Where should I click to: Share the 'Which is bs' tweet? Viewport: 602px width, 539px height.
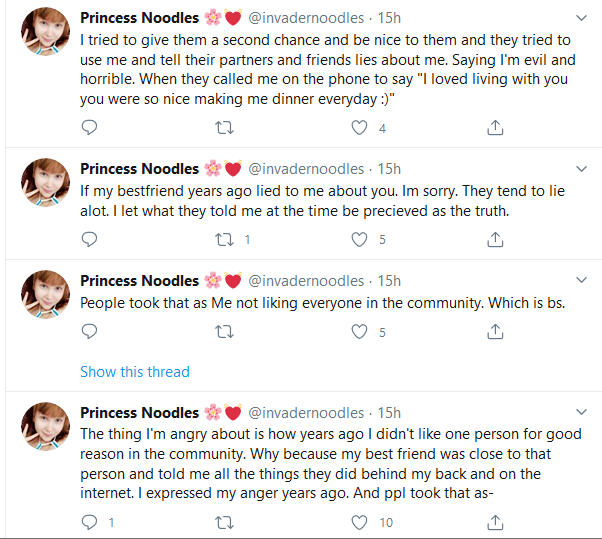(x=494, y=331)
